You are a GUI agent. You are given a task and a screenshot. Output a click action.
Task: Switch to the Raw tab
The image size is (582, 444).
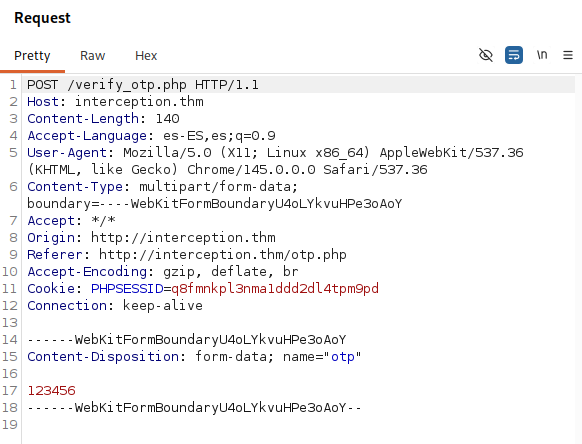click(x=92, y=56)
